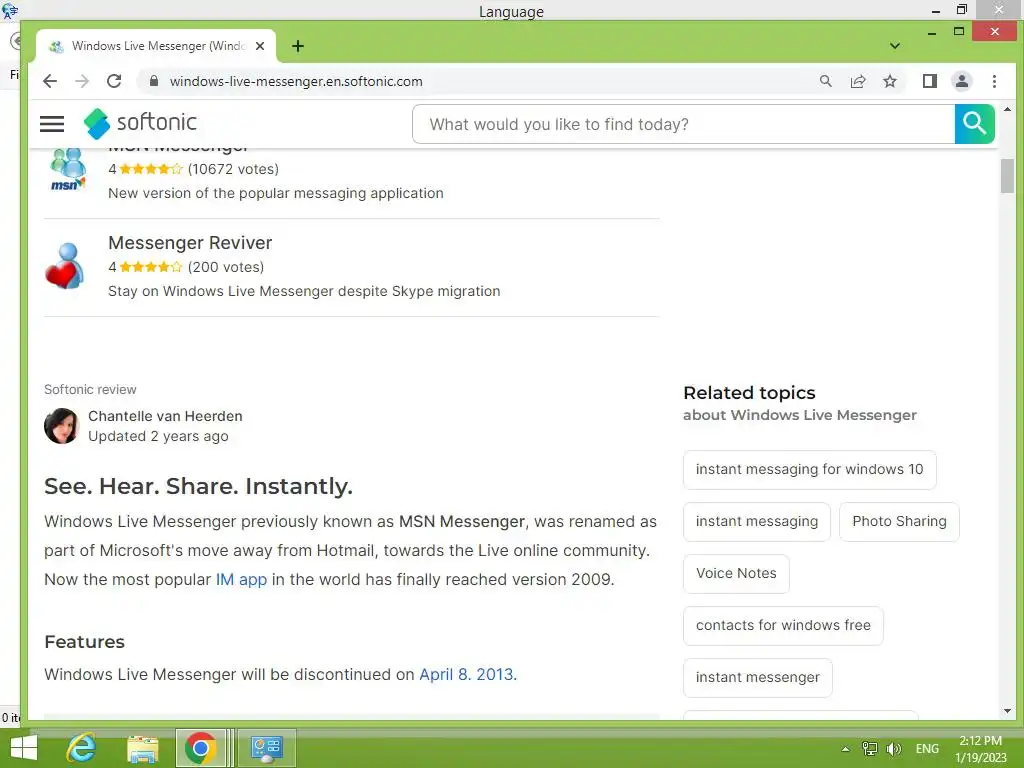Open the MSN Messenger app icon
The height and width of the screenshot is (768, 1024).
pyautogui.click(x=67, y=170)
